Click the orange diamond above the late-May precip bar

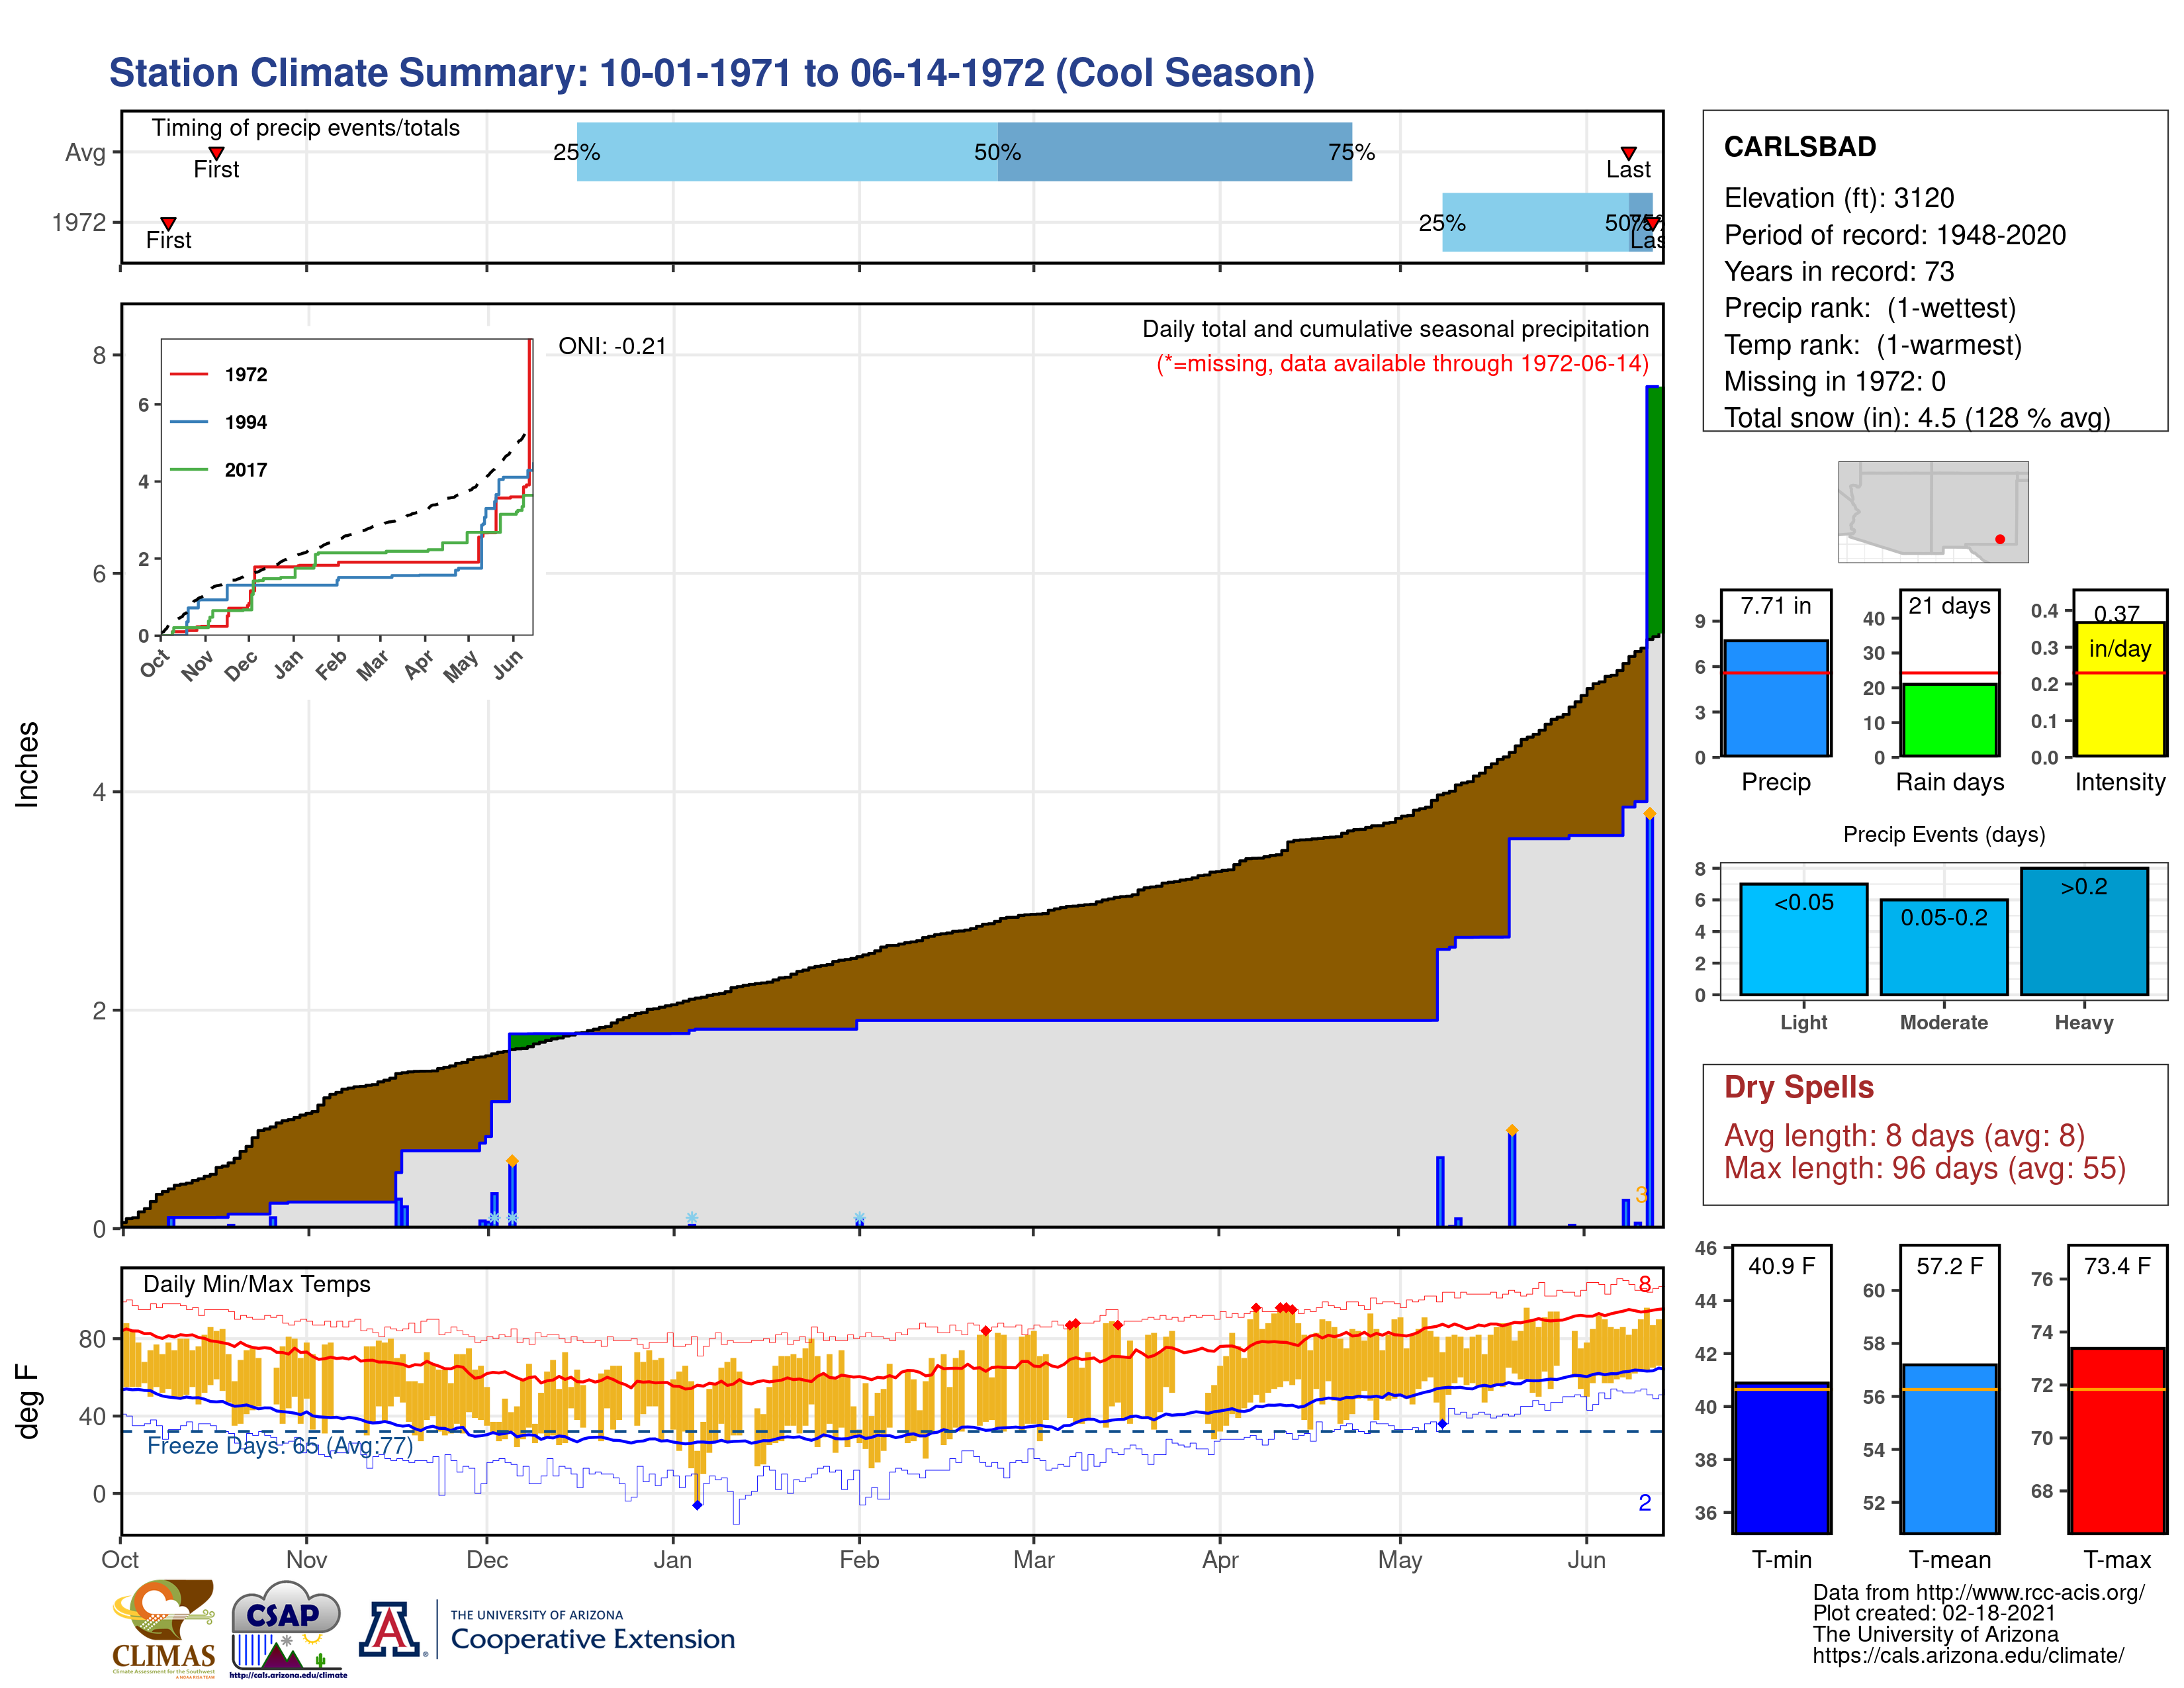pos(1511,1130)
